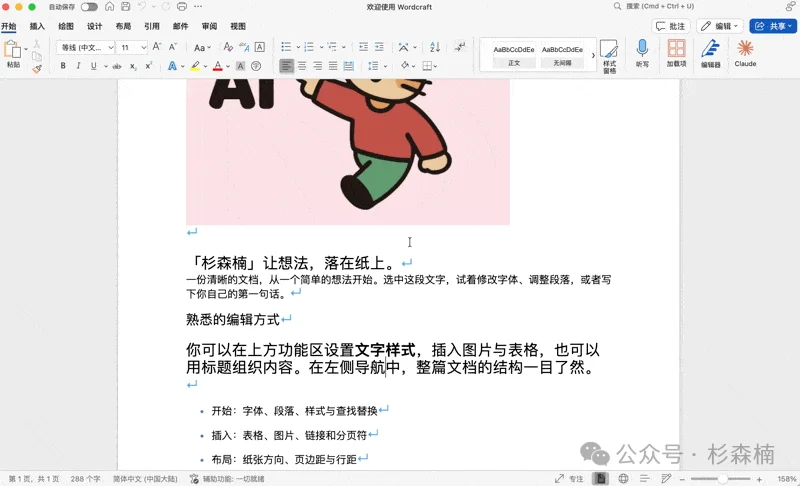
Task: Expand the styles gallery arrow
Action: pyautogui.click(x=593, y=55)
